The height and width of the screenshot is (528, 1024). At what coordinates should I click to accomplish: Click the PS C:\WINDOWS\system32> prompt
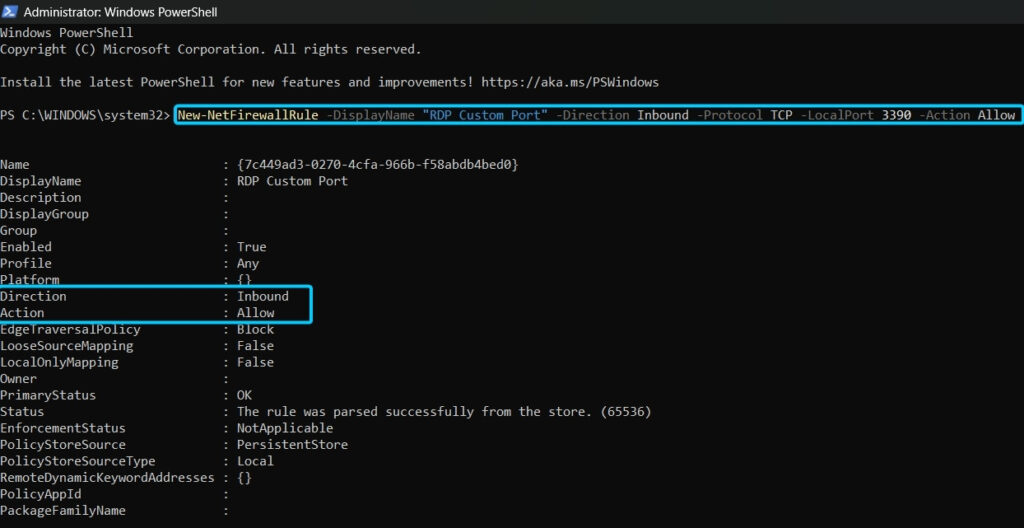point(84,115)
